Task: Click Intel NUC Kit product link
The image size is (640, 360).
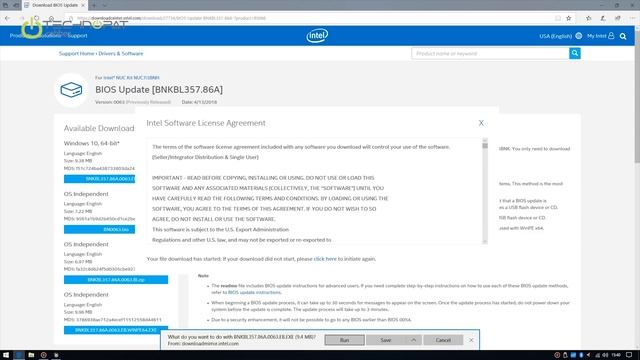Action: (x=131, y=78)
